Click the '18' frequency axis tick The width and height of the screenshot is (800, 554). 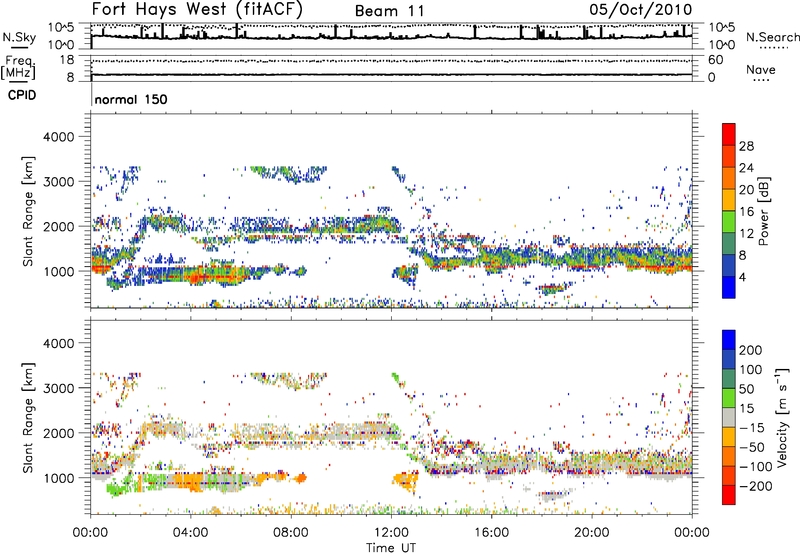67,60
